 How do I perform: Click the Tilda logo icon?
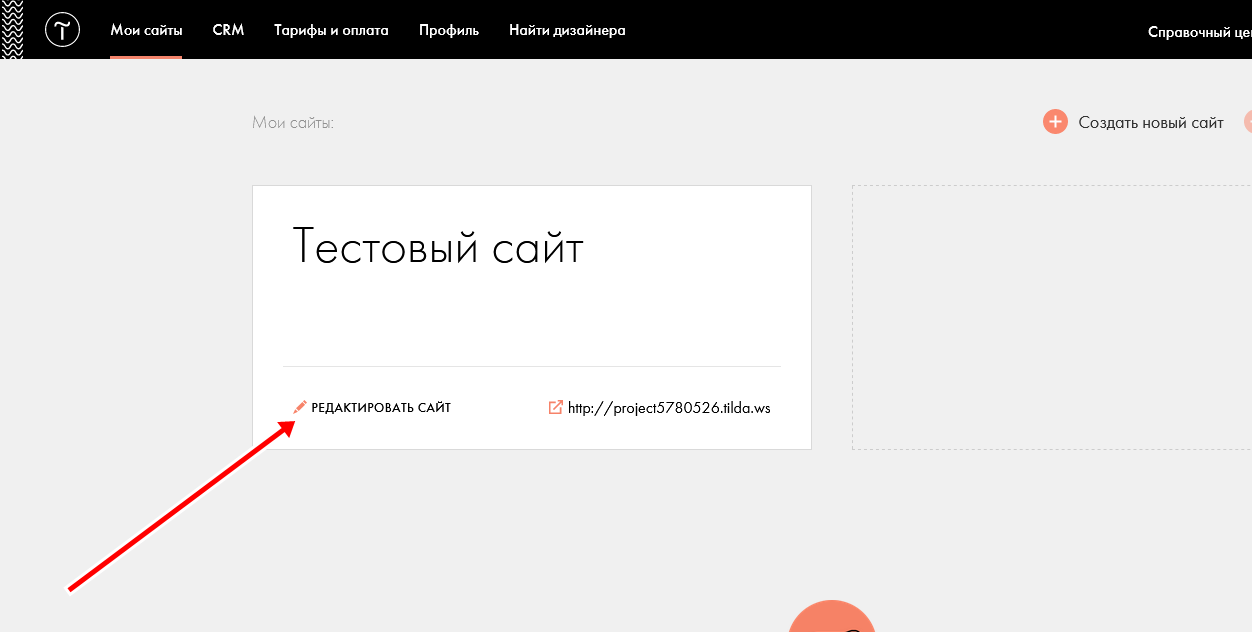62,30
